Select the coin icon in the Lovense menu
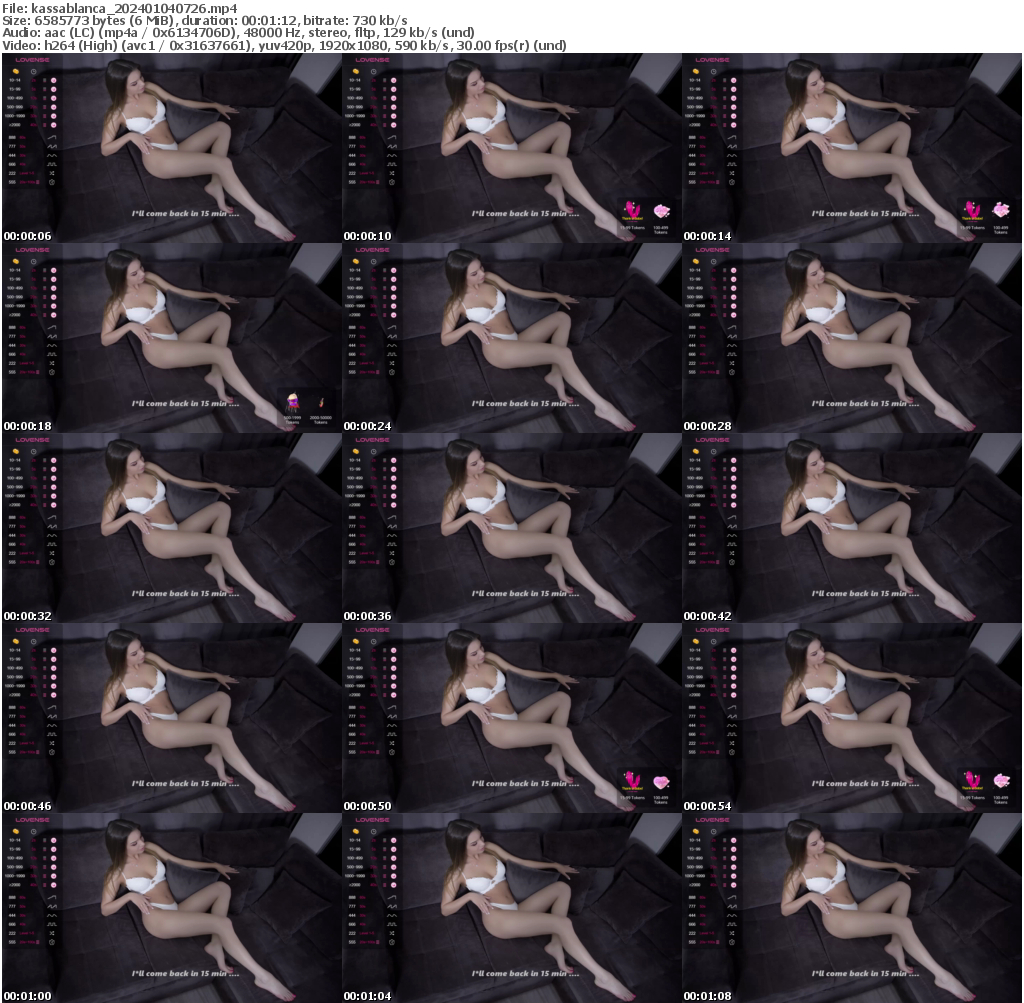1024x1003 pixels. click(16, 71)
